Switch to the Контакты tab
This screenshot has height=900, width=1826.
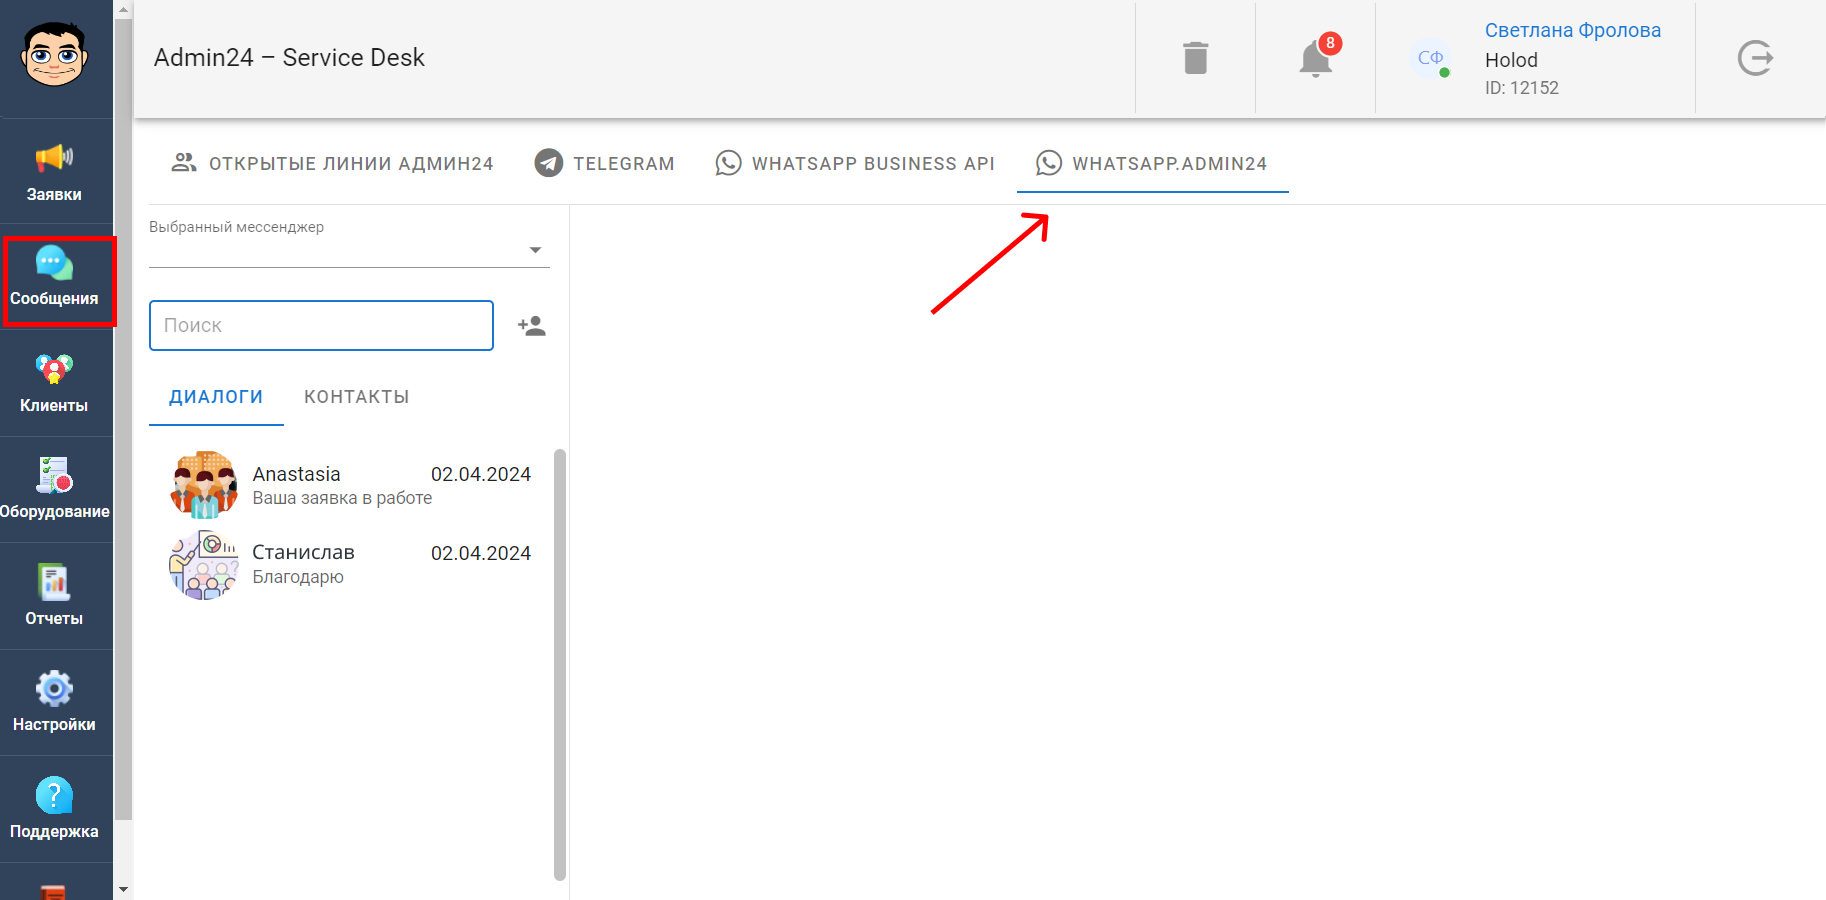(x=357, y=397)
